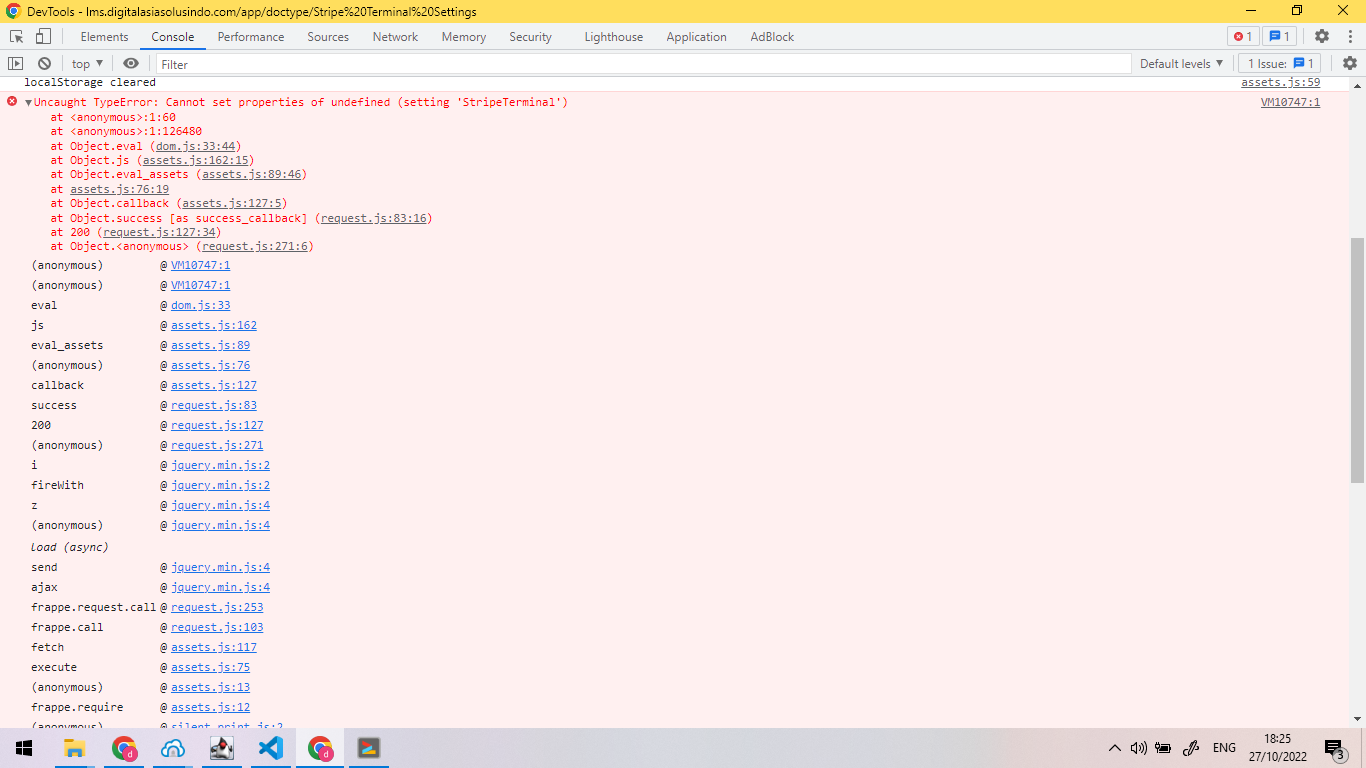Image resolution: width=1366 pixels, height=768 pixels.
Task: Open dom.js:33 link in eval row
Action: [x=200, y=305]
